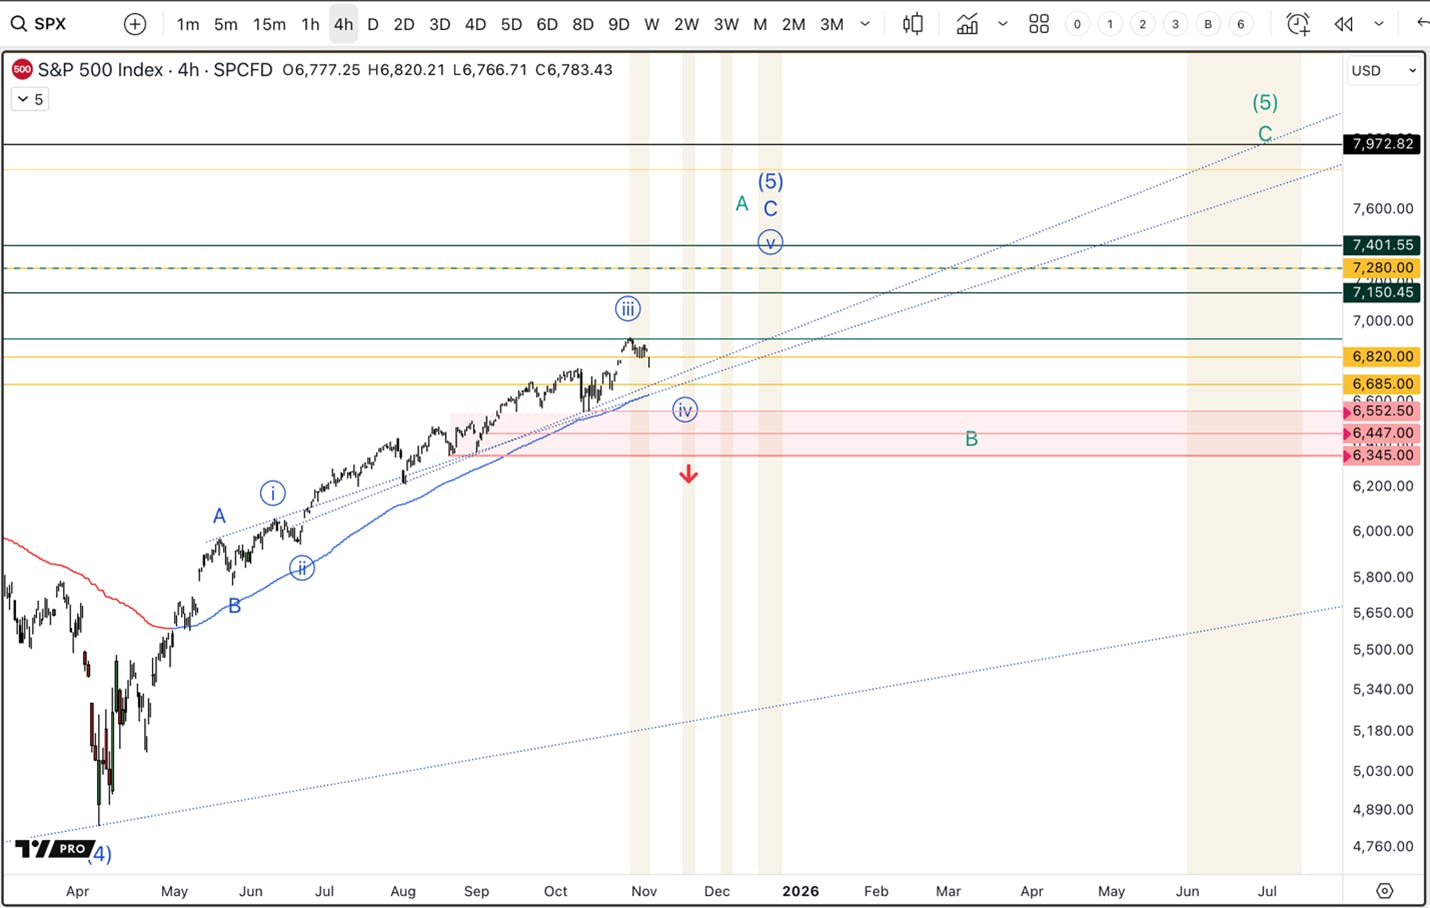
Task: Click the 6,820.00 yellow price label
Action: click(x=1383, y=356)
